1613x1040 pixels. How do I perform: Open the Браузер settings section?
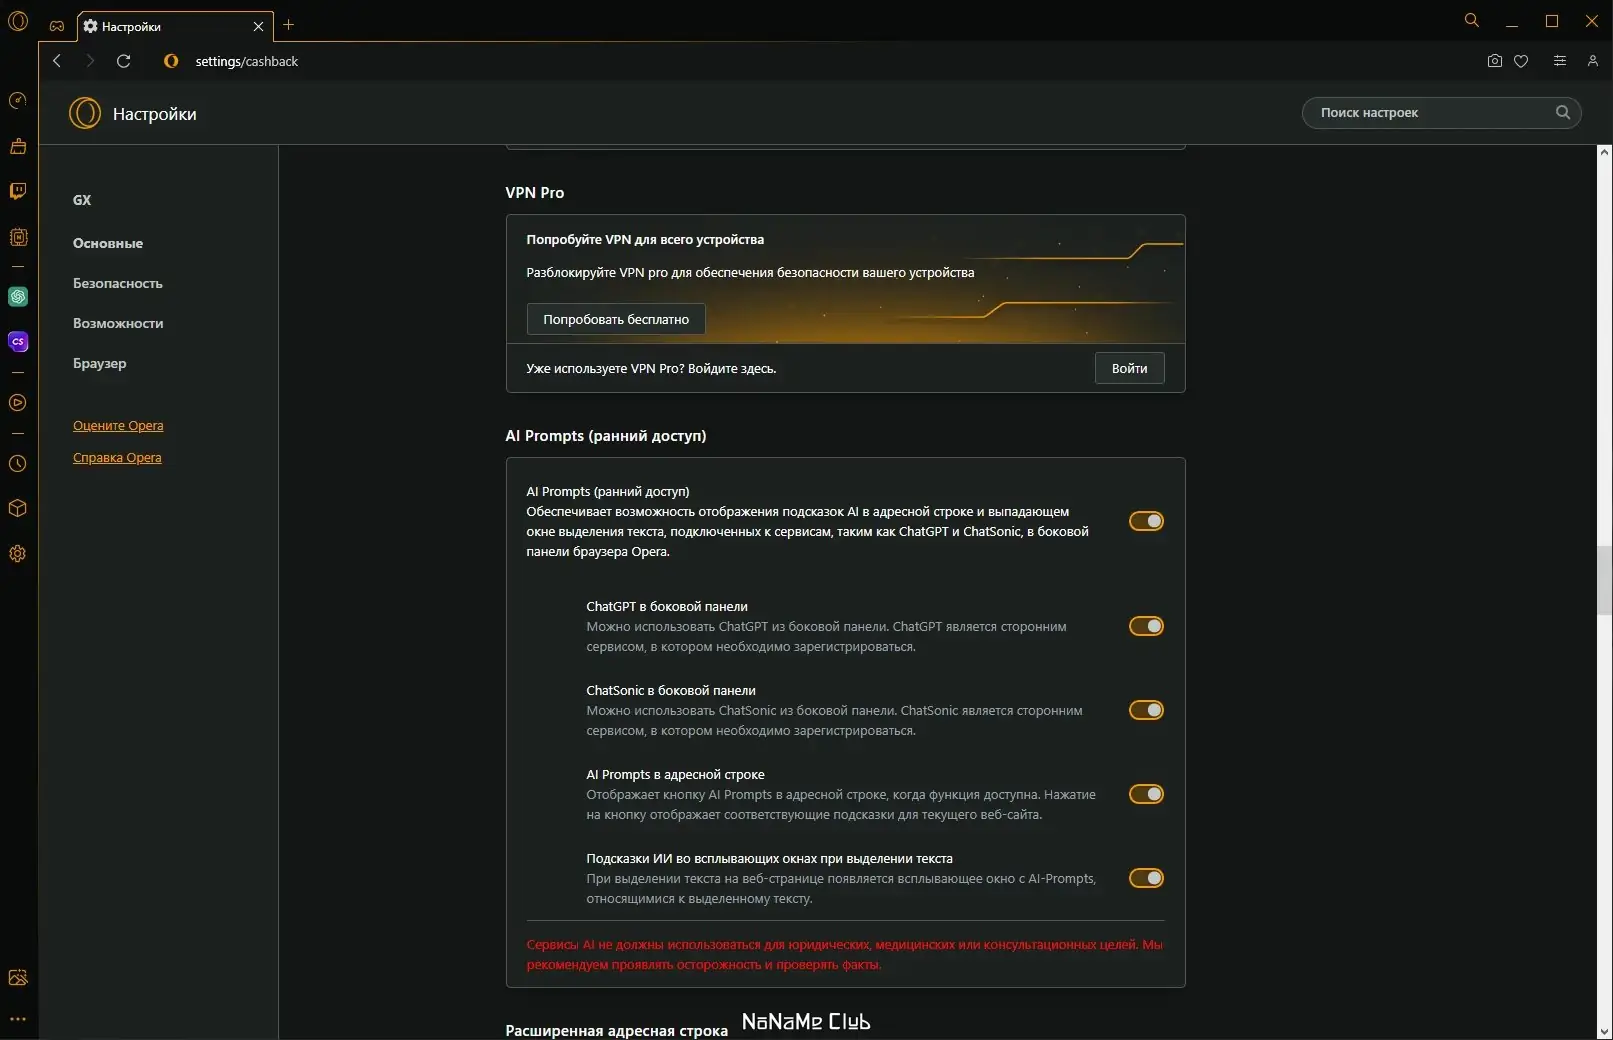(x=100, y=363)
